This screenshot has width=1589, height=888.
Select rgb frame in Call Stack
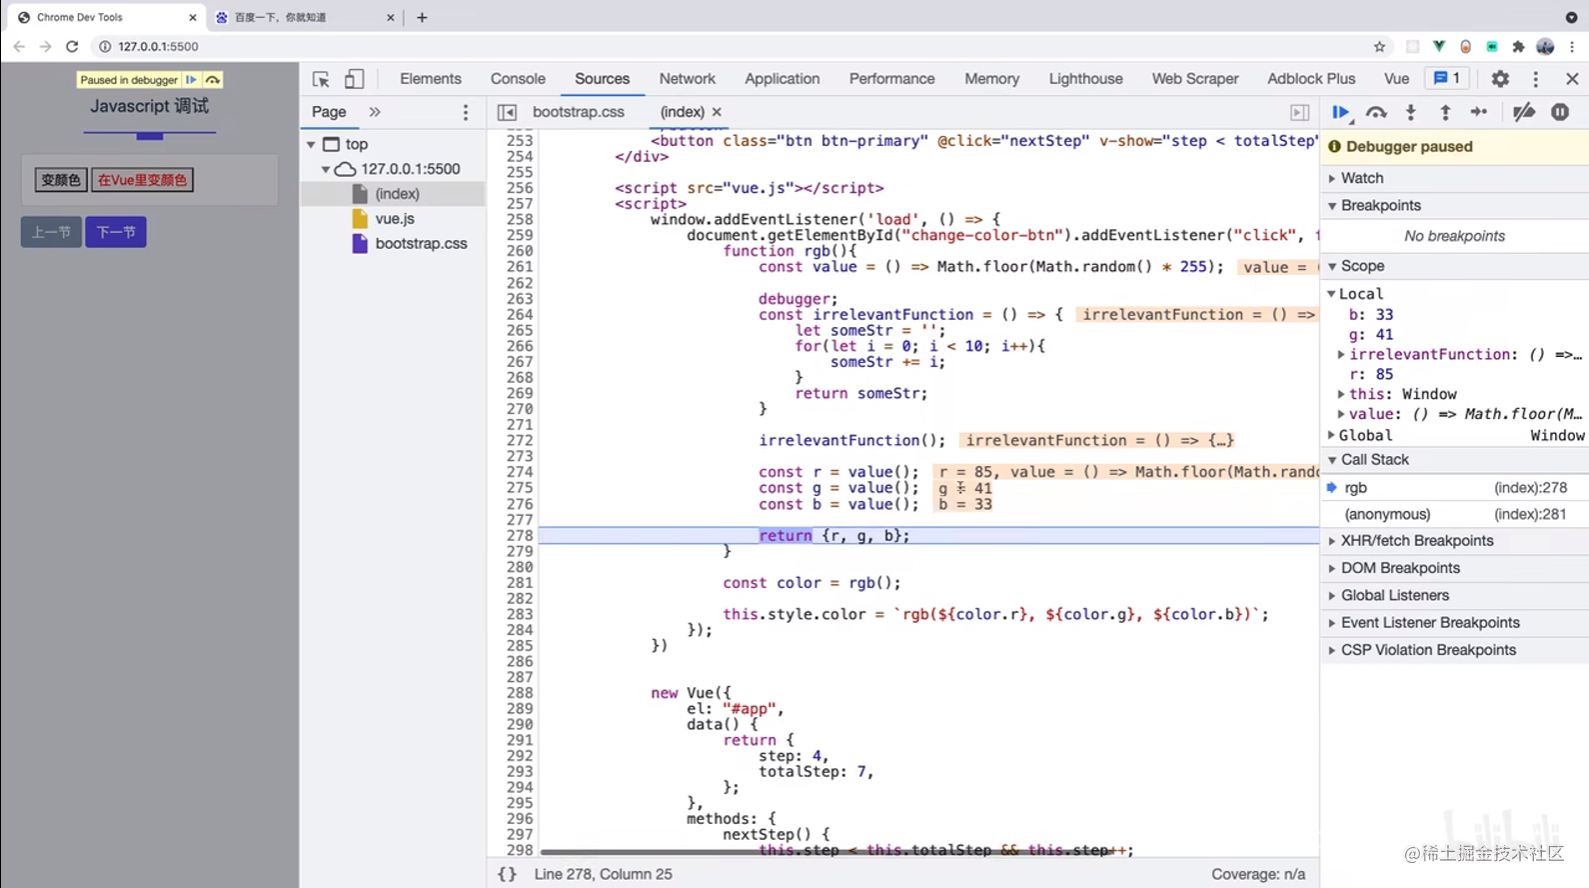[x=1454, y=488]
